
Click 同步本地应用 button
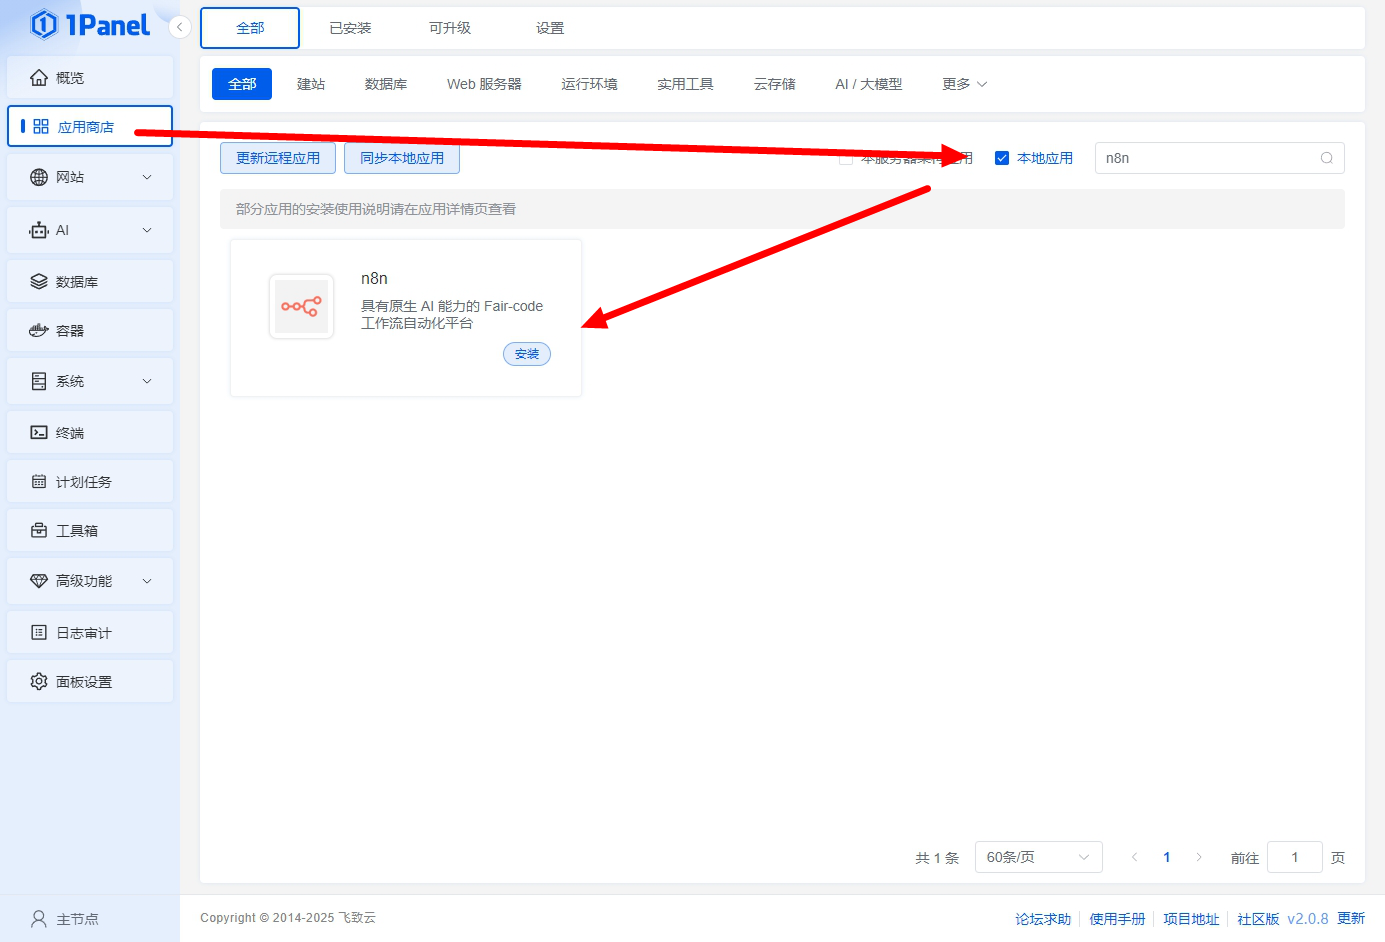pos(402,158)
